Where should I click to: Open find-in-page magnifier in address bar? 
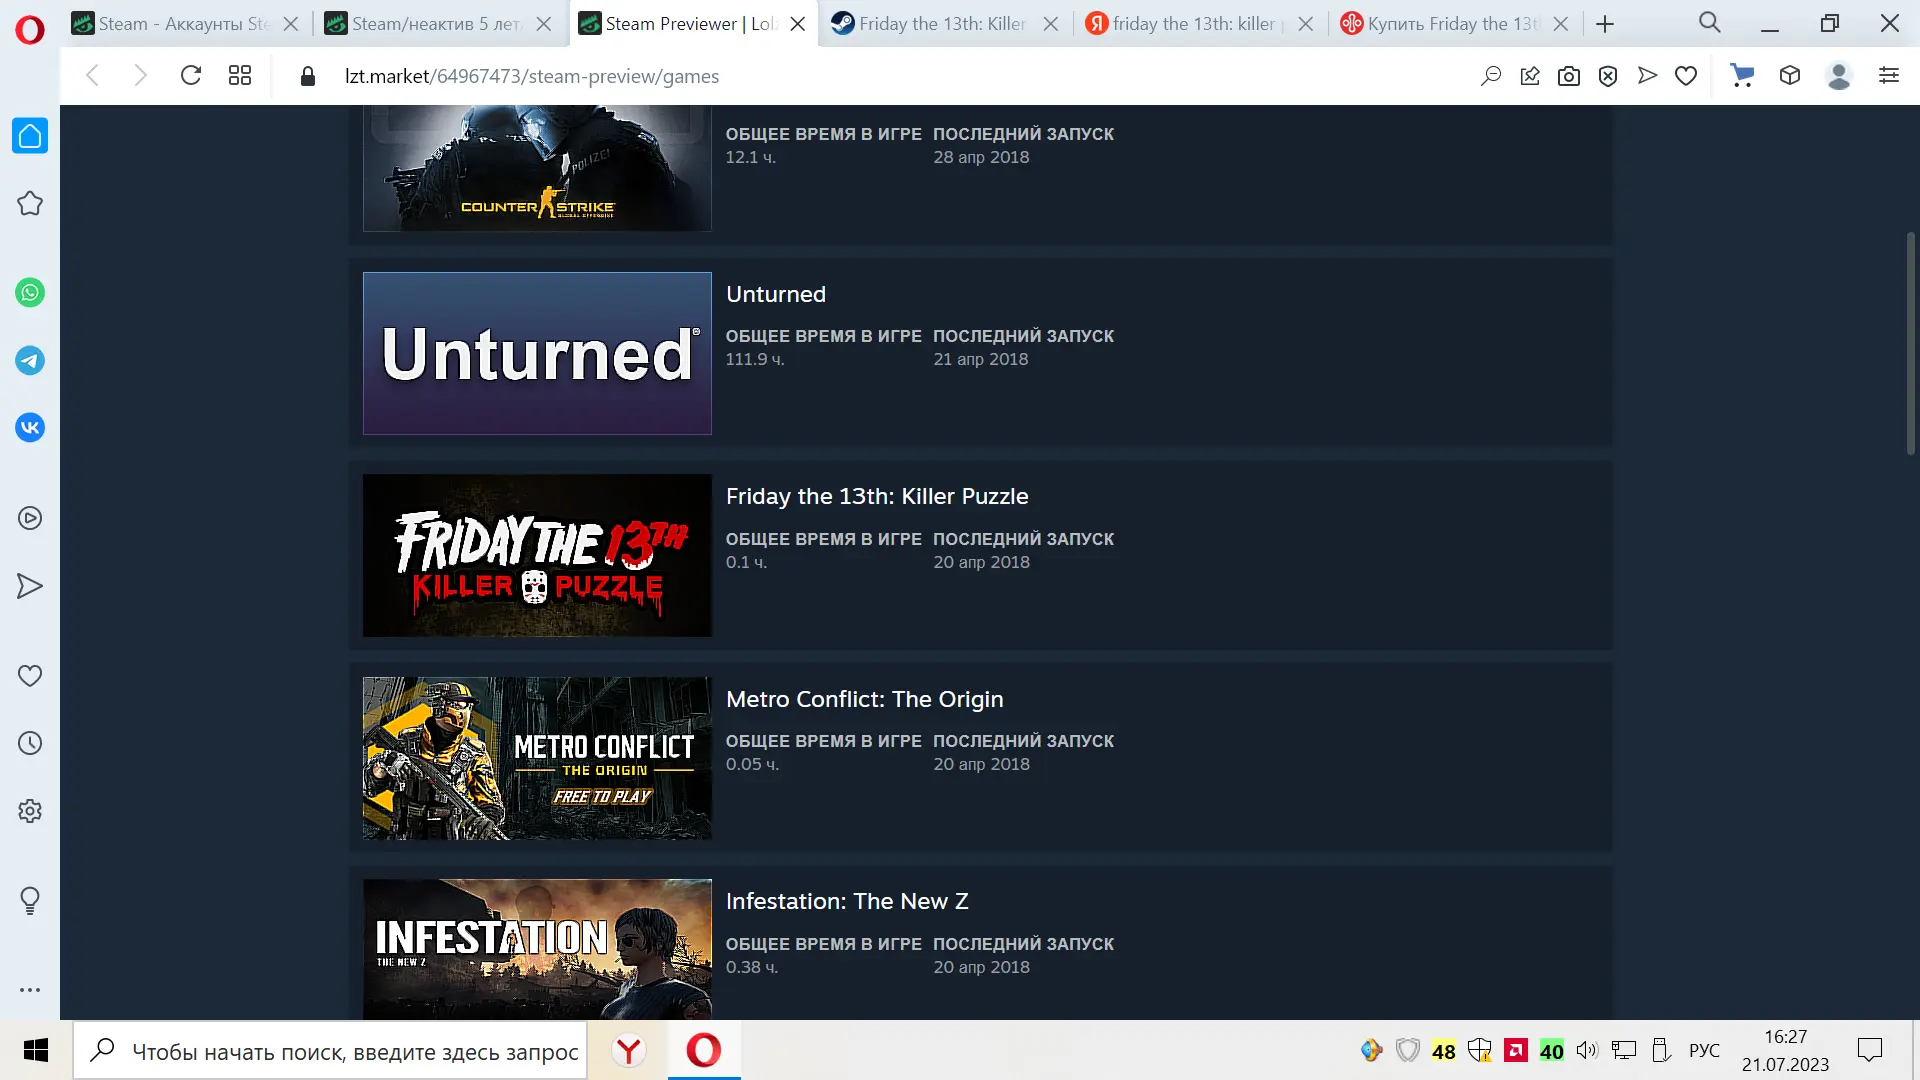pos(1491,76)
